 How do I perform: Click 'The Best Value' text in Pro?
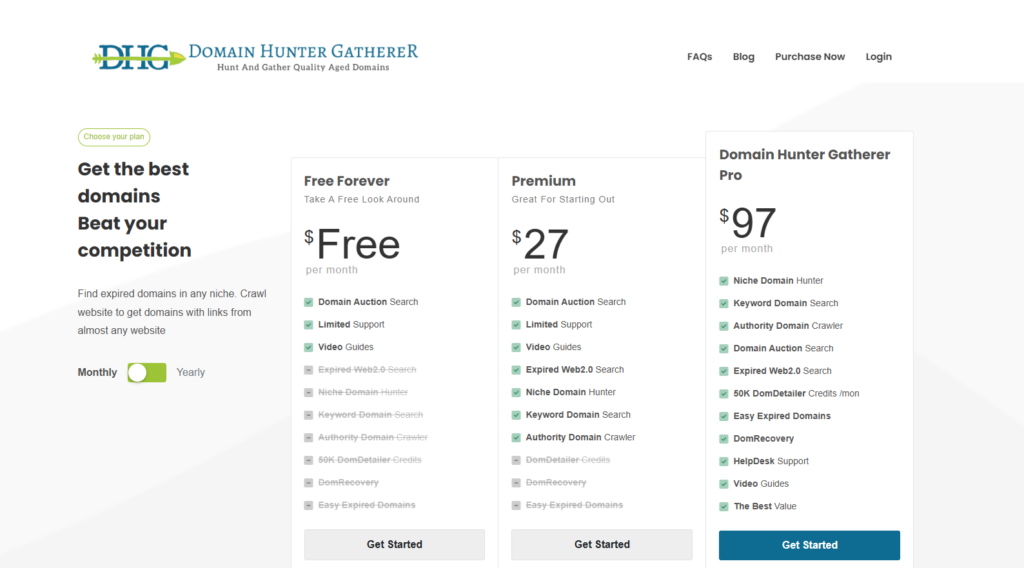click(x=765, y=506)
